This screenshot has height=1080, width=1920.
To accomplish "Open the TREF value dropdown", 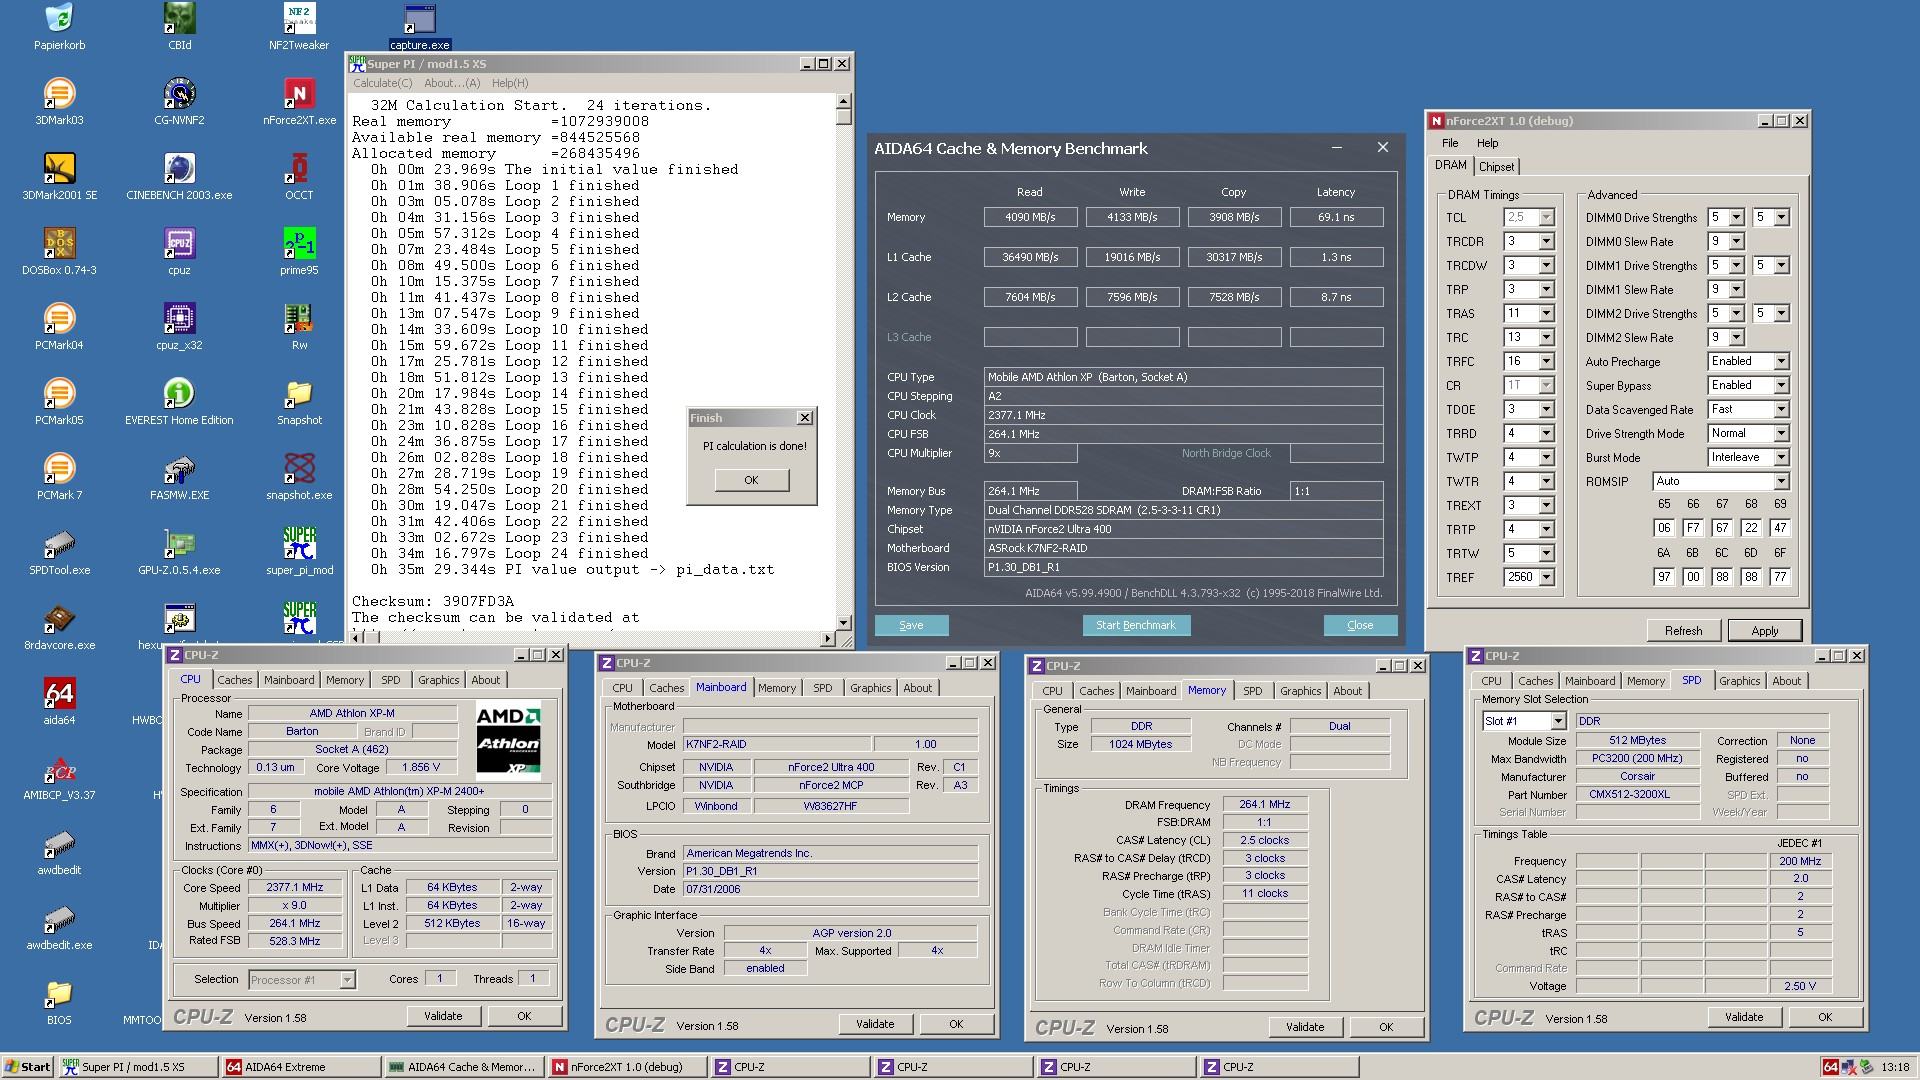I will coord(1546,577).
